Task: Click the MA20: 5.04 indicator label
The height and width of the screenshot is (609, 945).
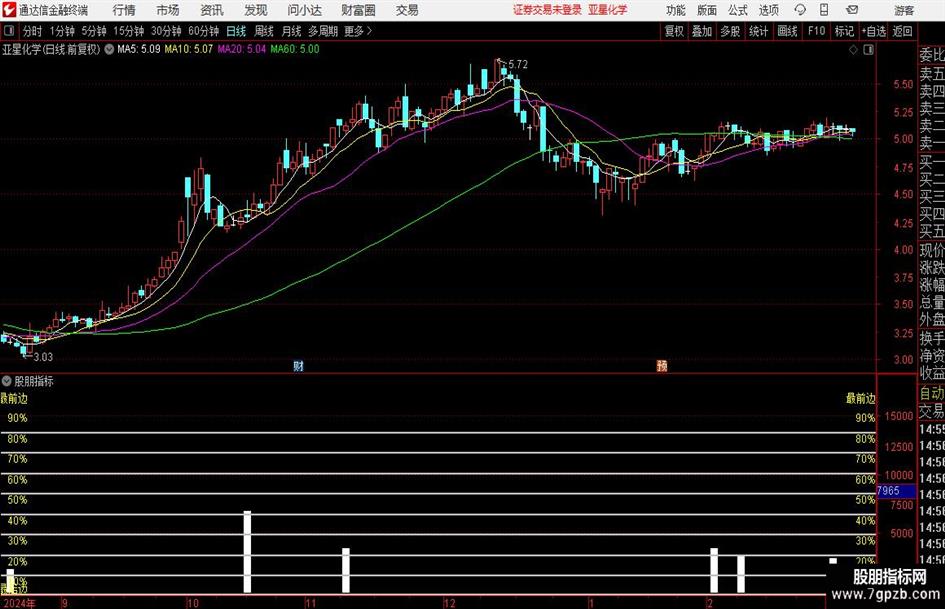Action: [x=242, y=49]
